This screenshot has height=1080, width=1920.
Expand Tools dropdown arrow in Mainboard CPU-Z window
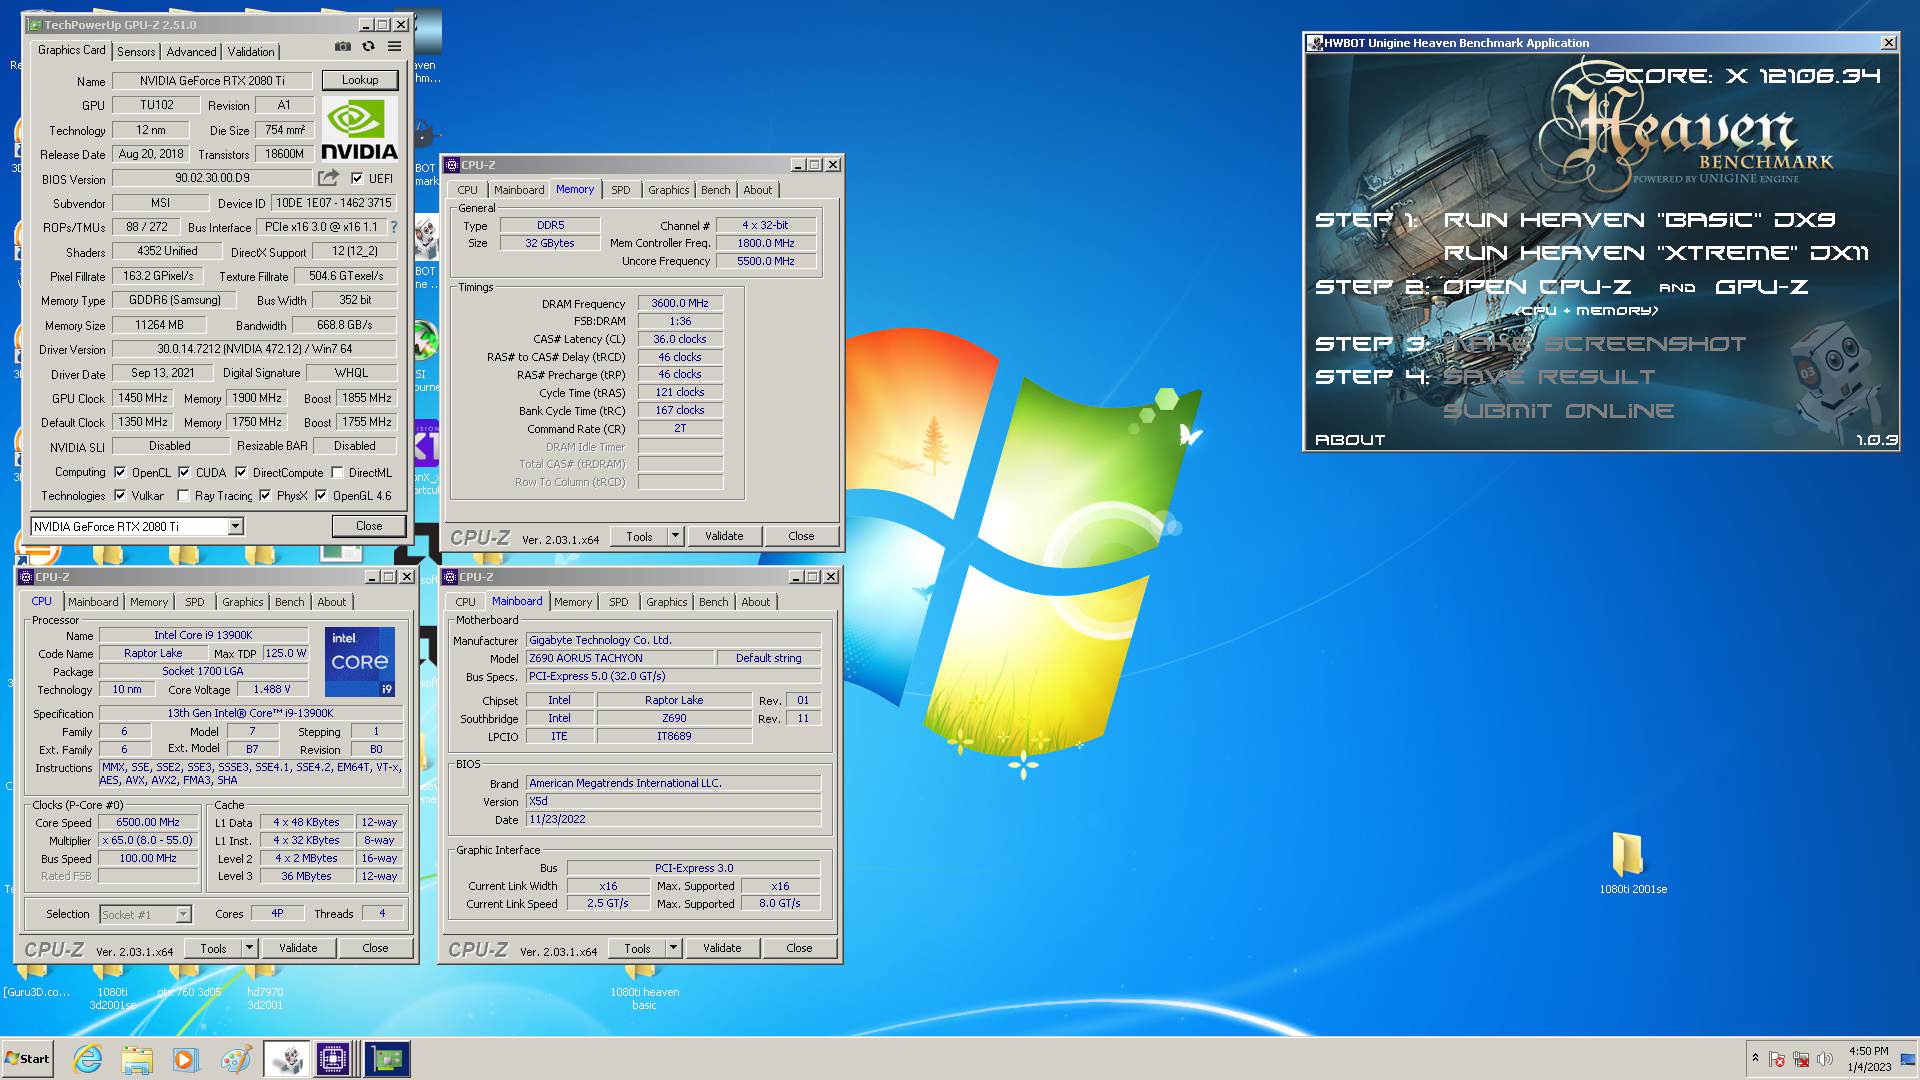pyautogui.click(x=673, y=948)
